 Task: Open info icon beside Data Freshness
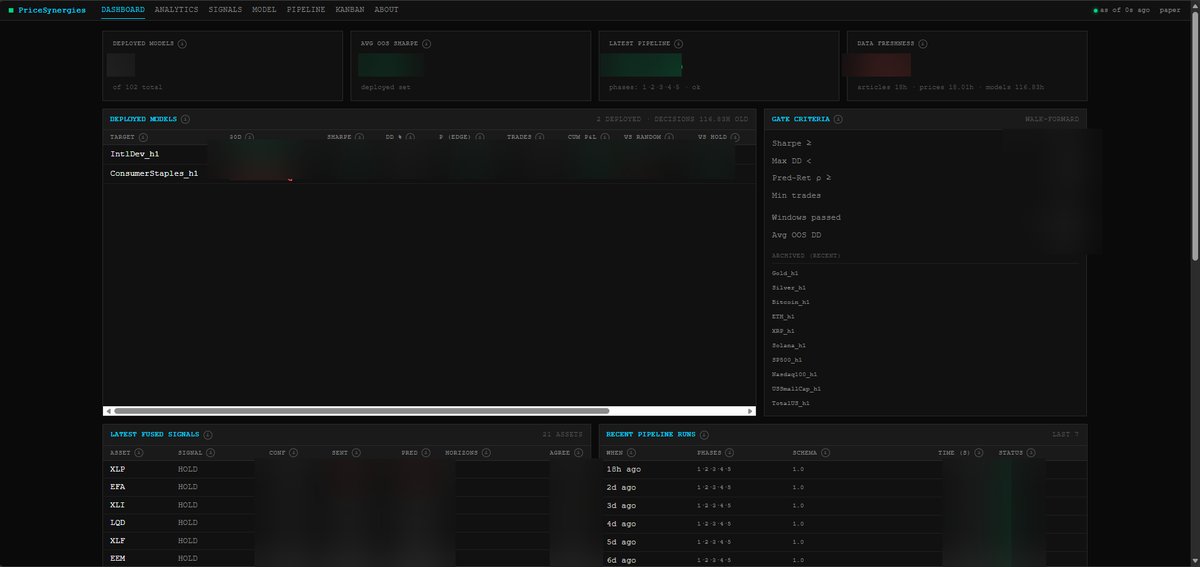coord(923,44)
